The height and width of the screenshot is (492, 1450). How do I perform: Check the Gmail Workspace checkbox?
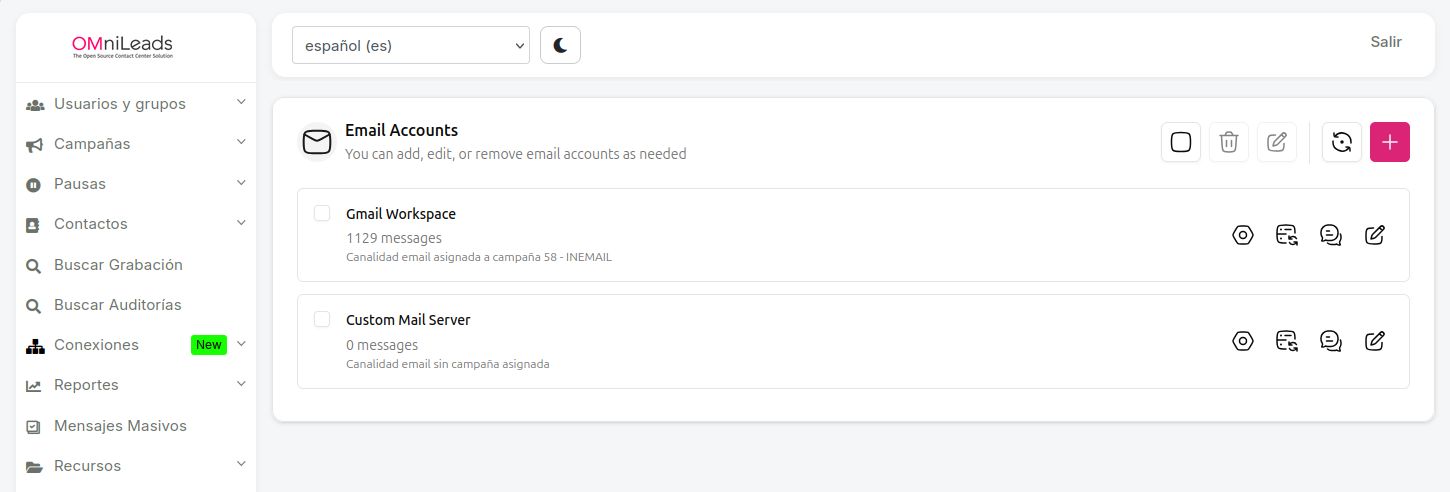pyautogui.click(x=322, y=213)
